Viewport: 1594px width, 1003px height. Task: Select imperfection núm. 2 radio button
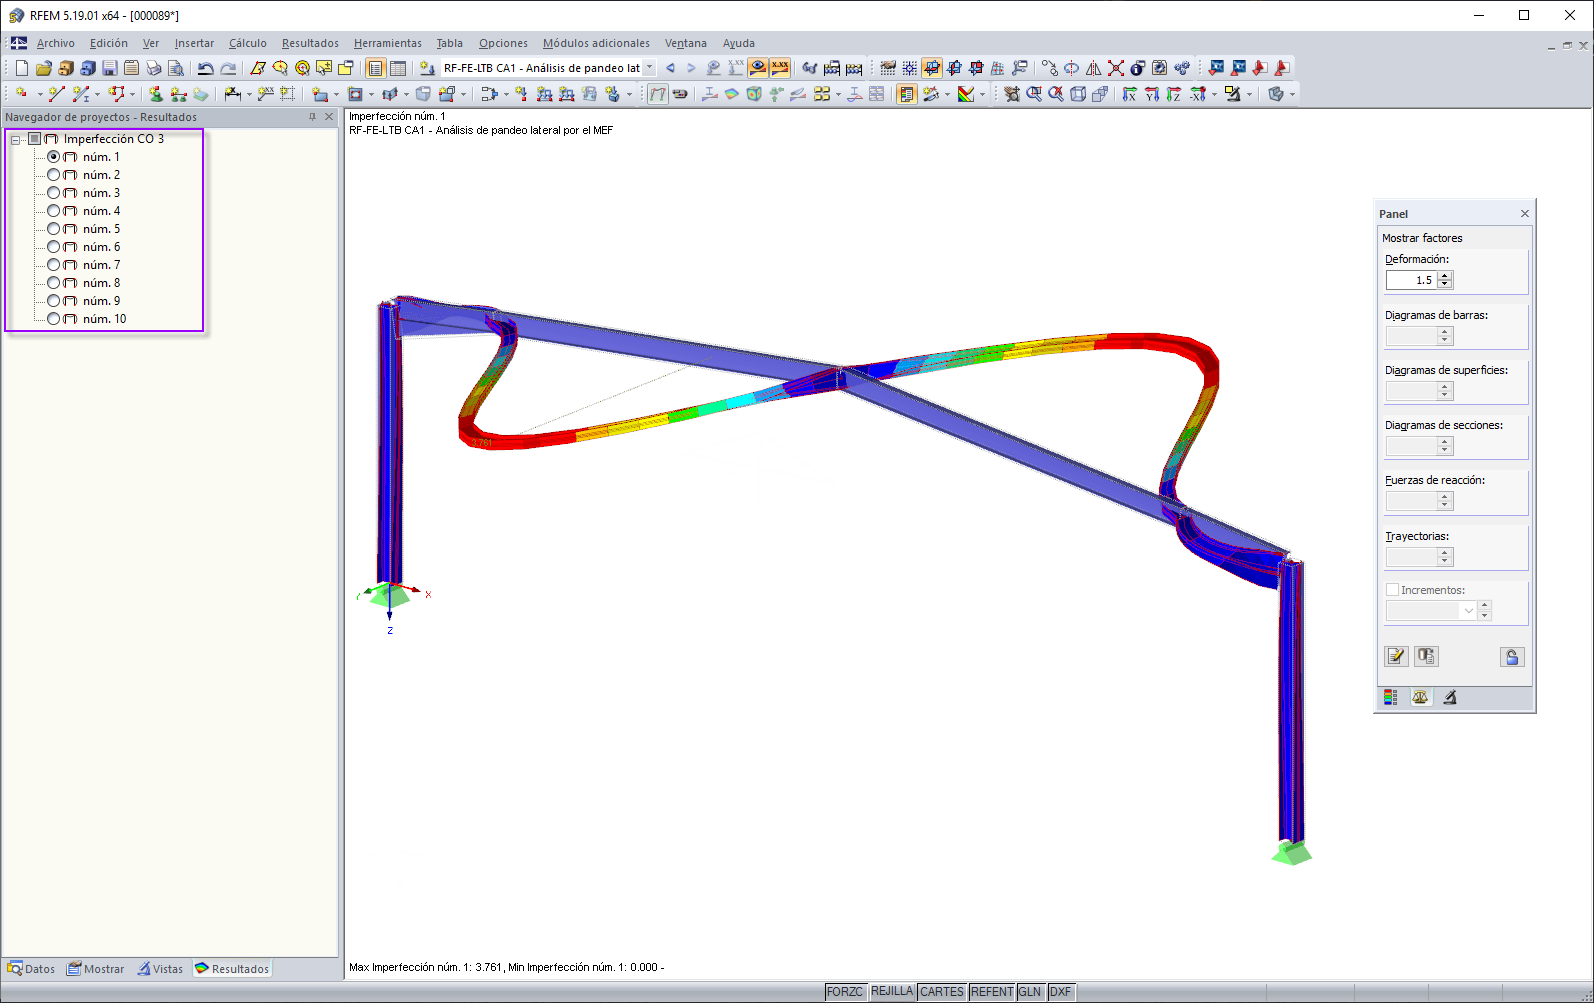pyautogui.click(x=54, y=175)
